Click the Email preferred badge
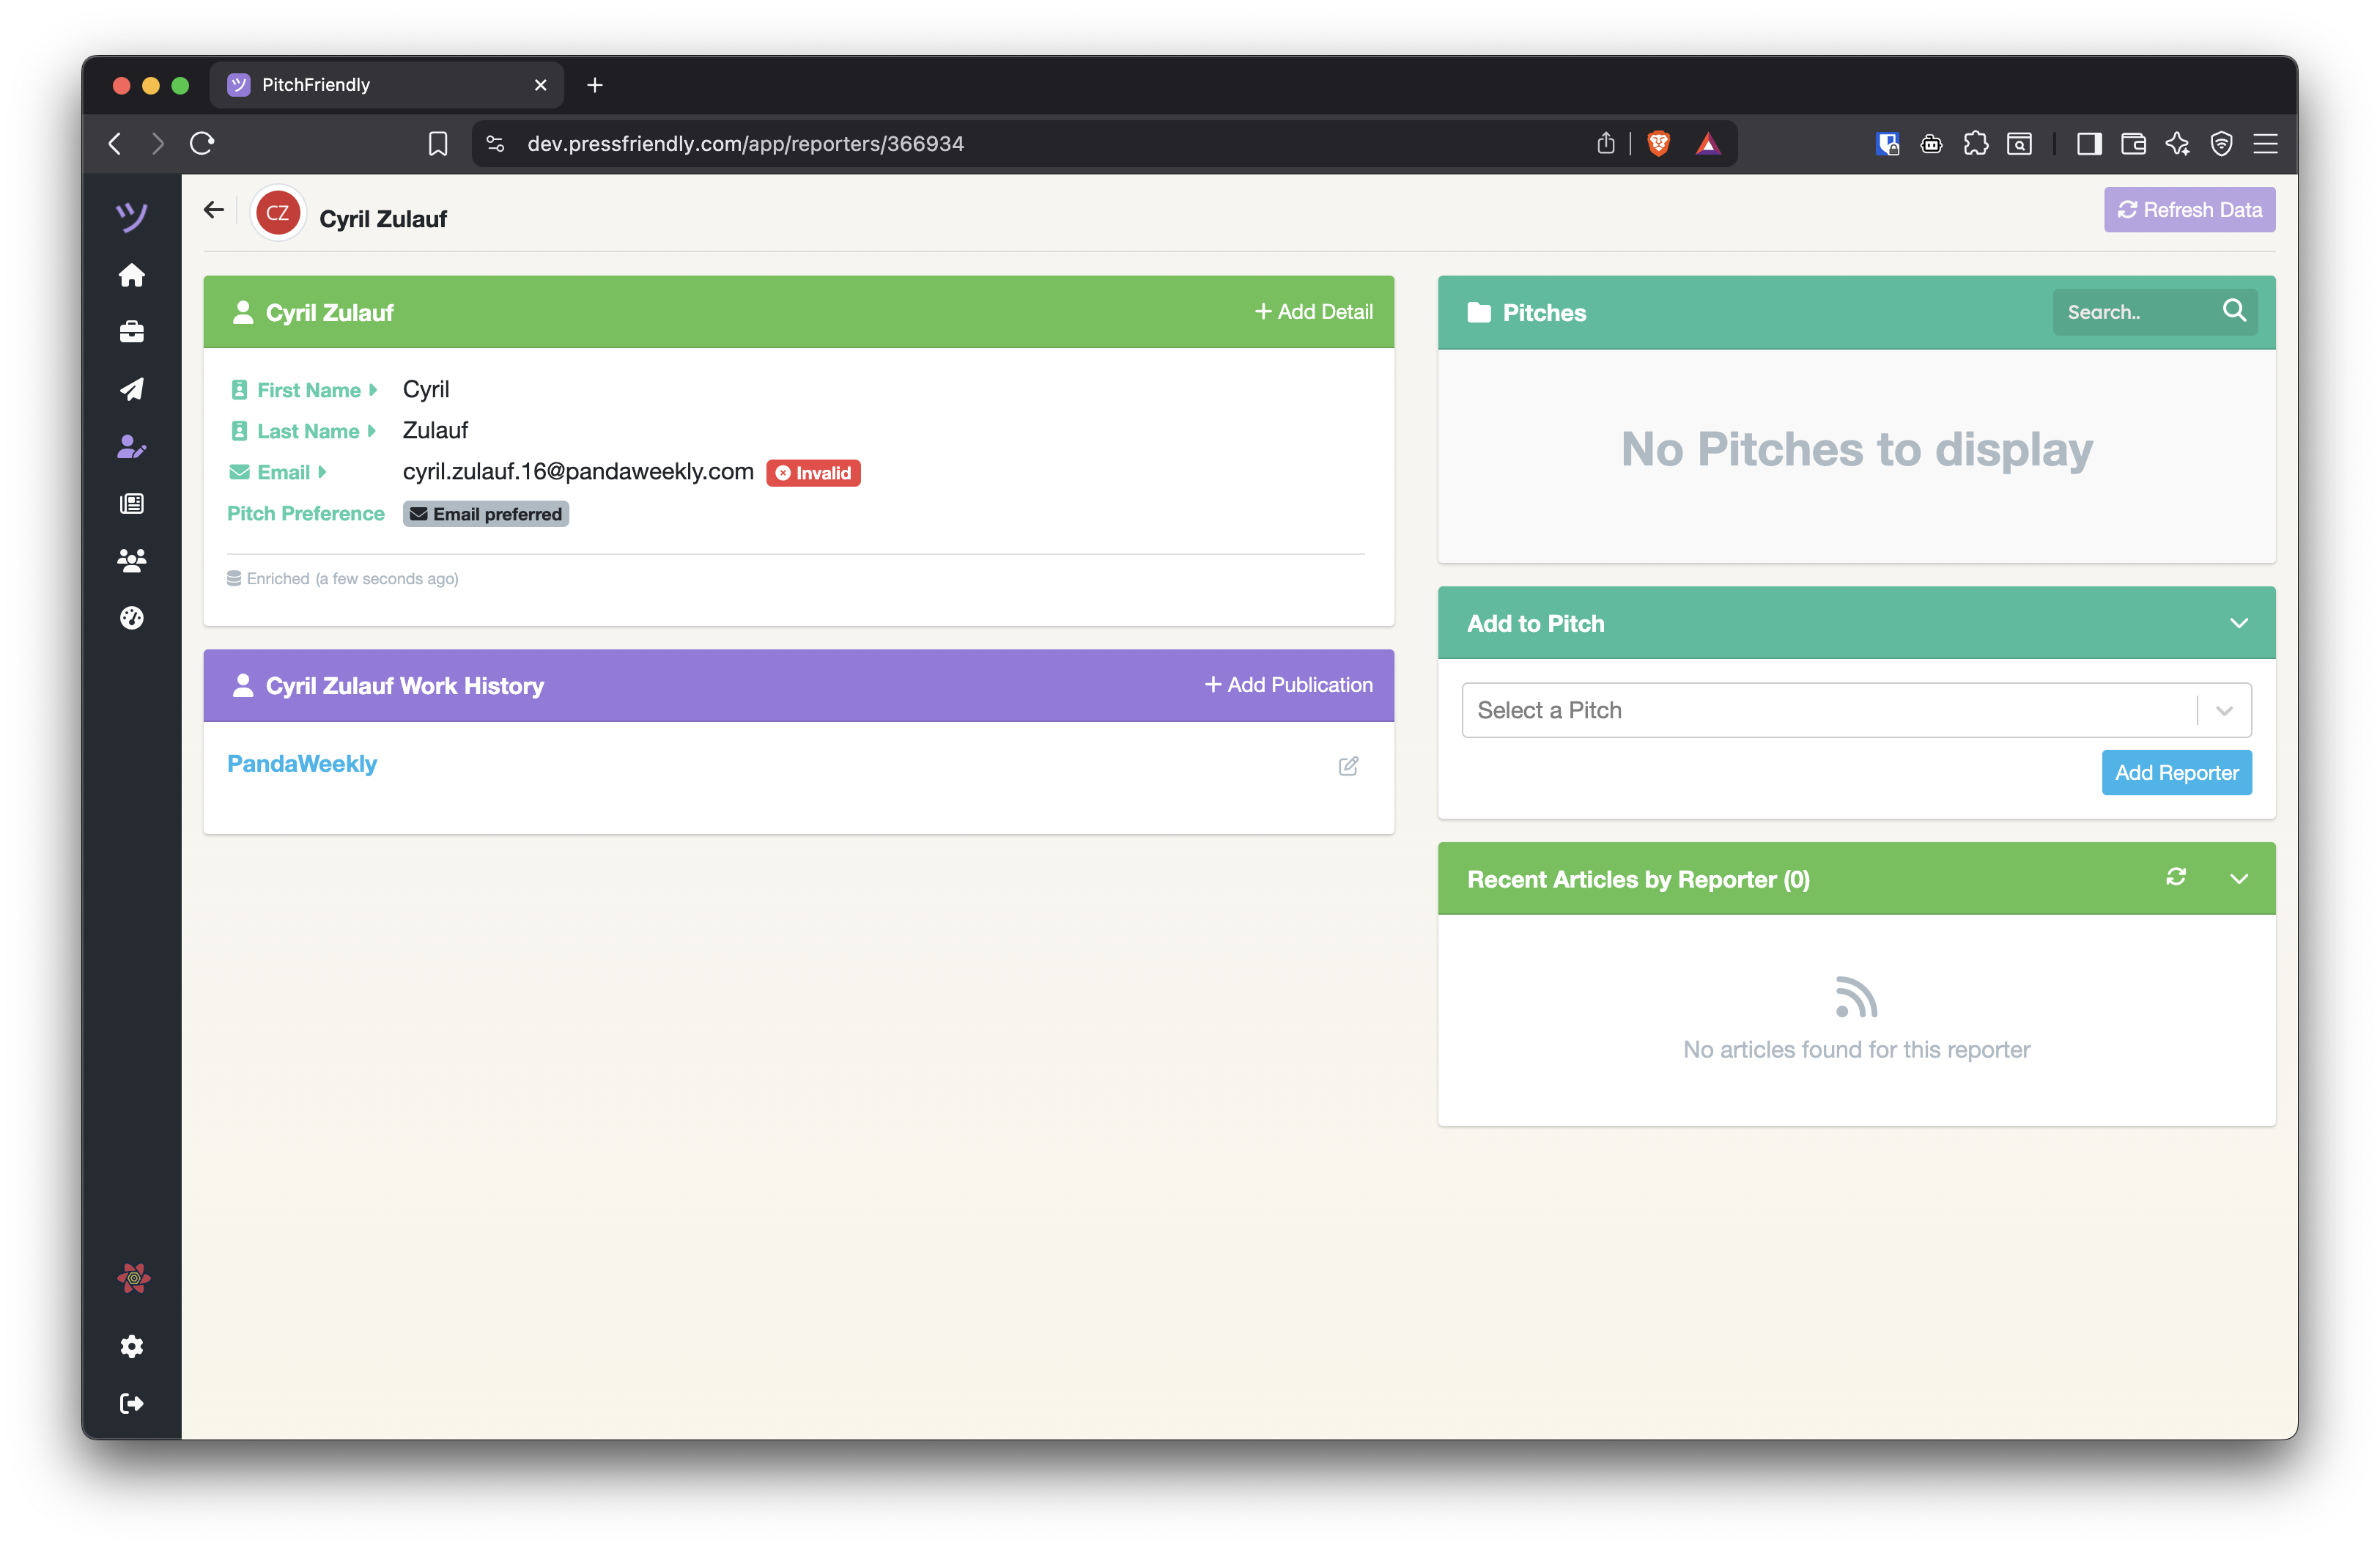The width and height of the screenshot is (2380, 1548). (486, 513)
